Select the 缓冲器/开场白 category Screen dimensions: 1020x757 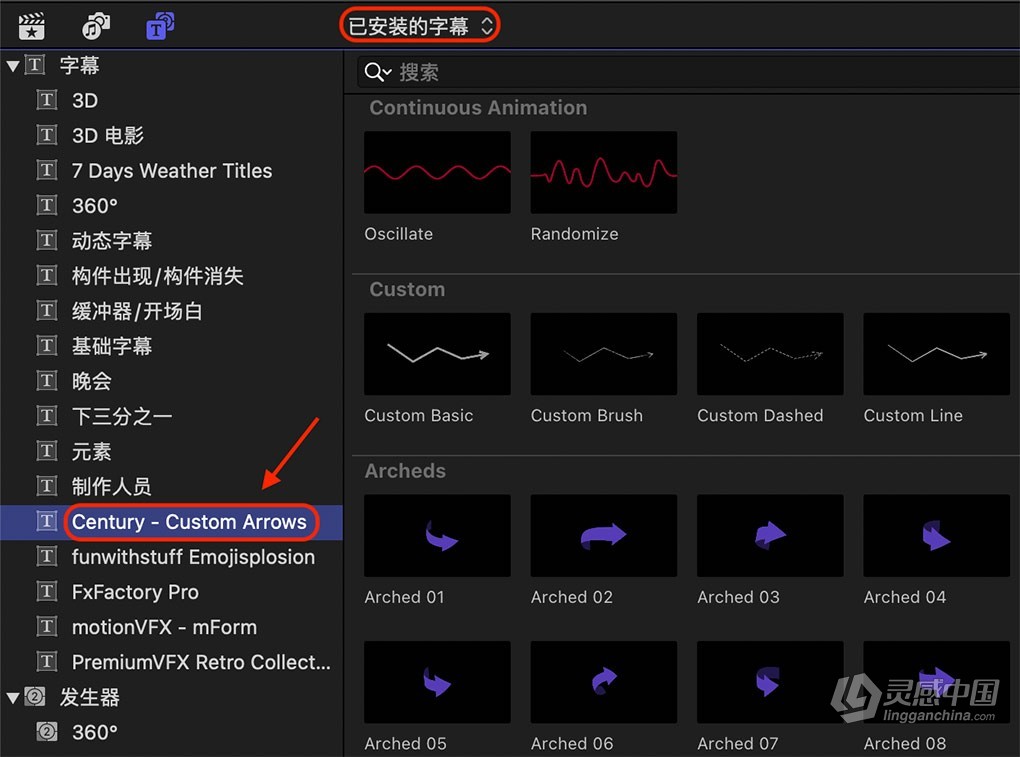[137, 311]
